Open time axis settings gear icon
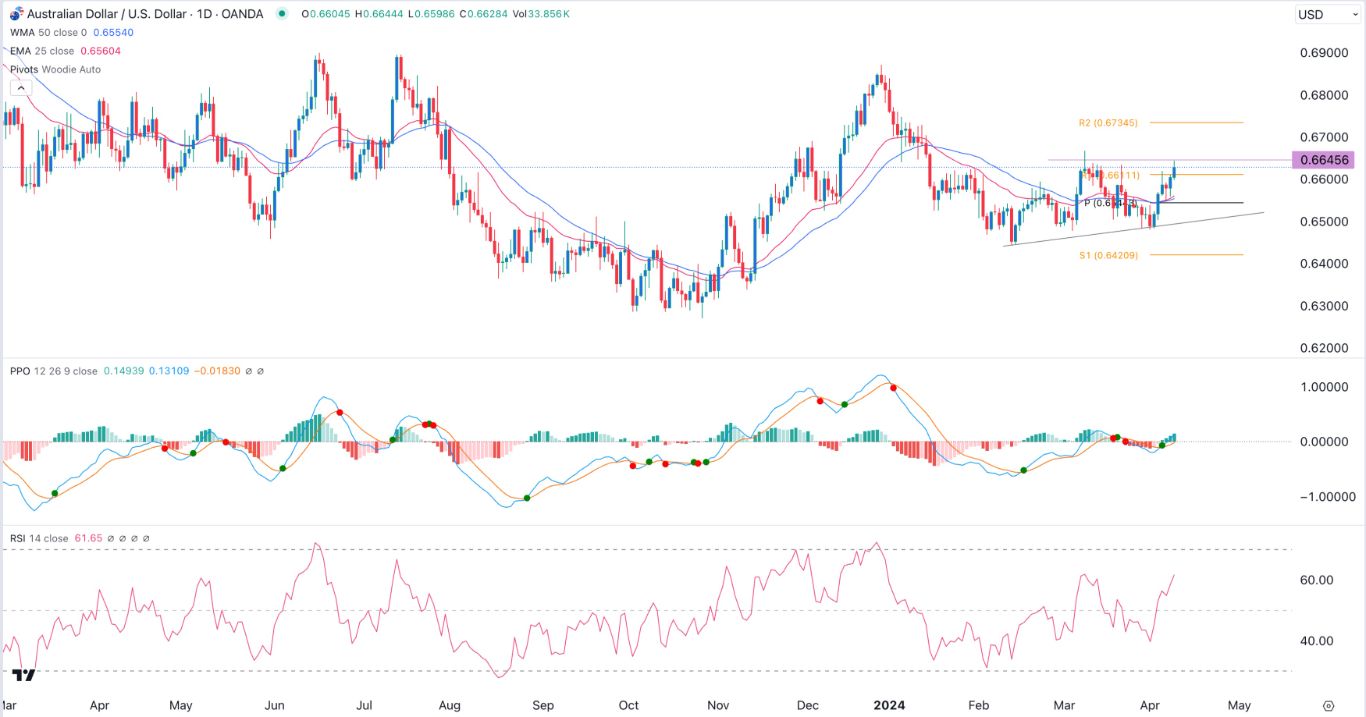 coord(1328,705)
